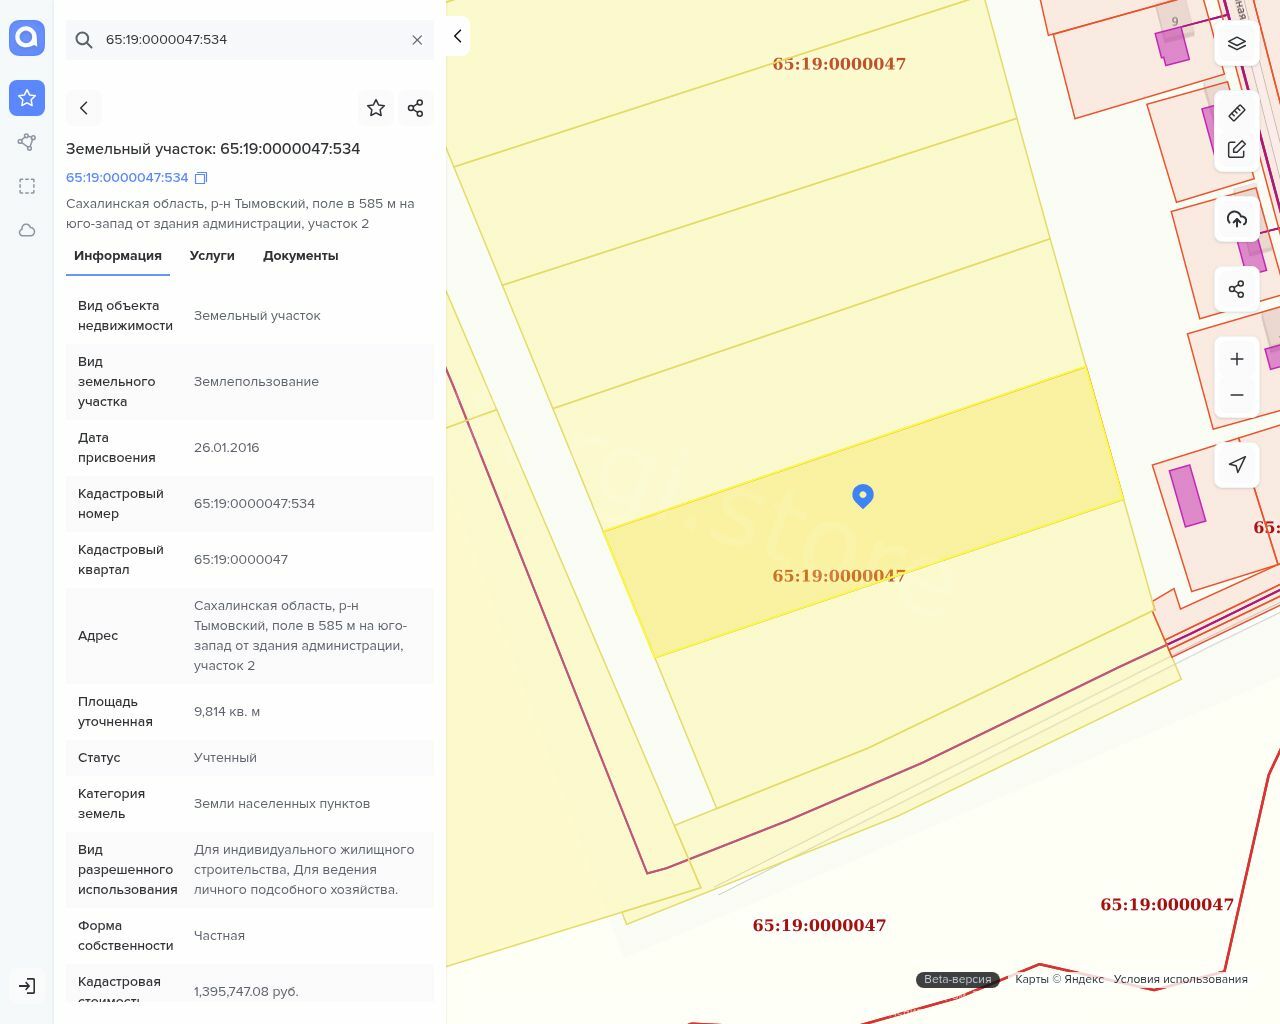Share the map via right toolbar
This screenshot has height=1024, width=1280.
[x=1236, y=289]
